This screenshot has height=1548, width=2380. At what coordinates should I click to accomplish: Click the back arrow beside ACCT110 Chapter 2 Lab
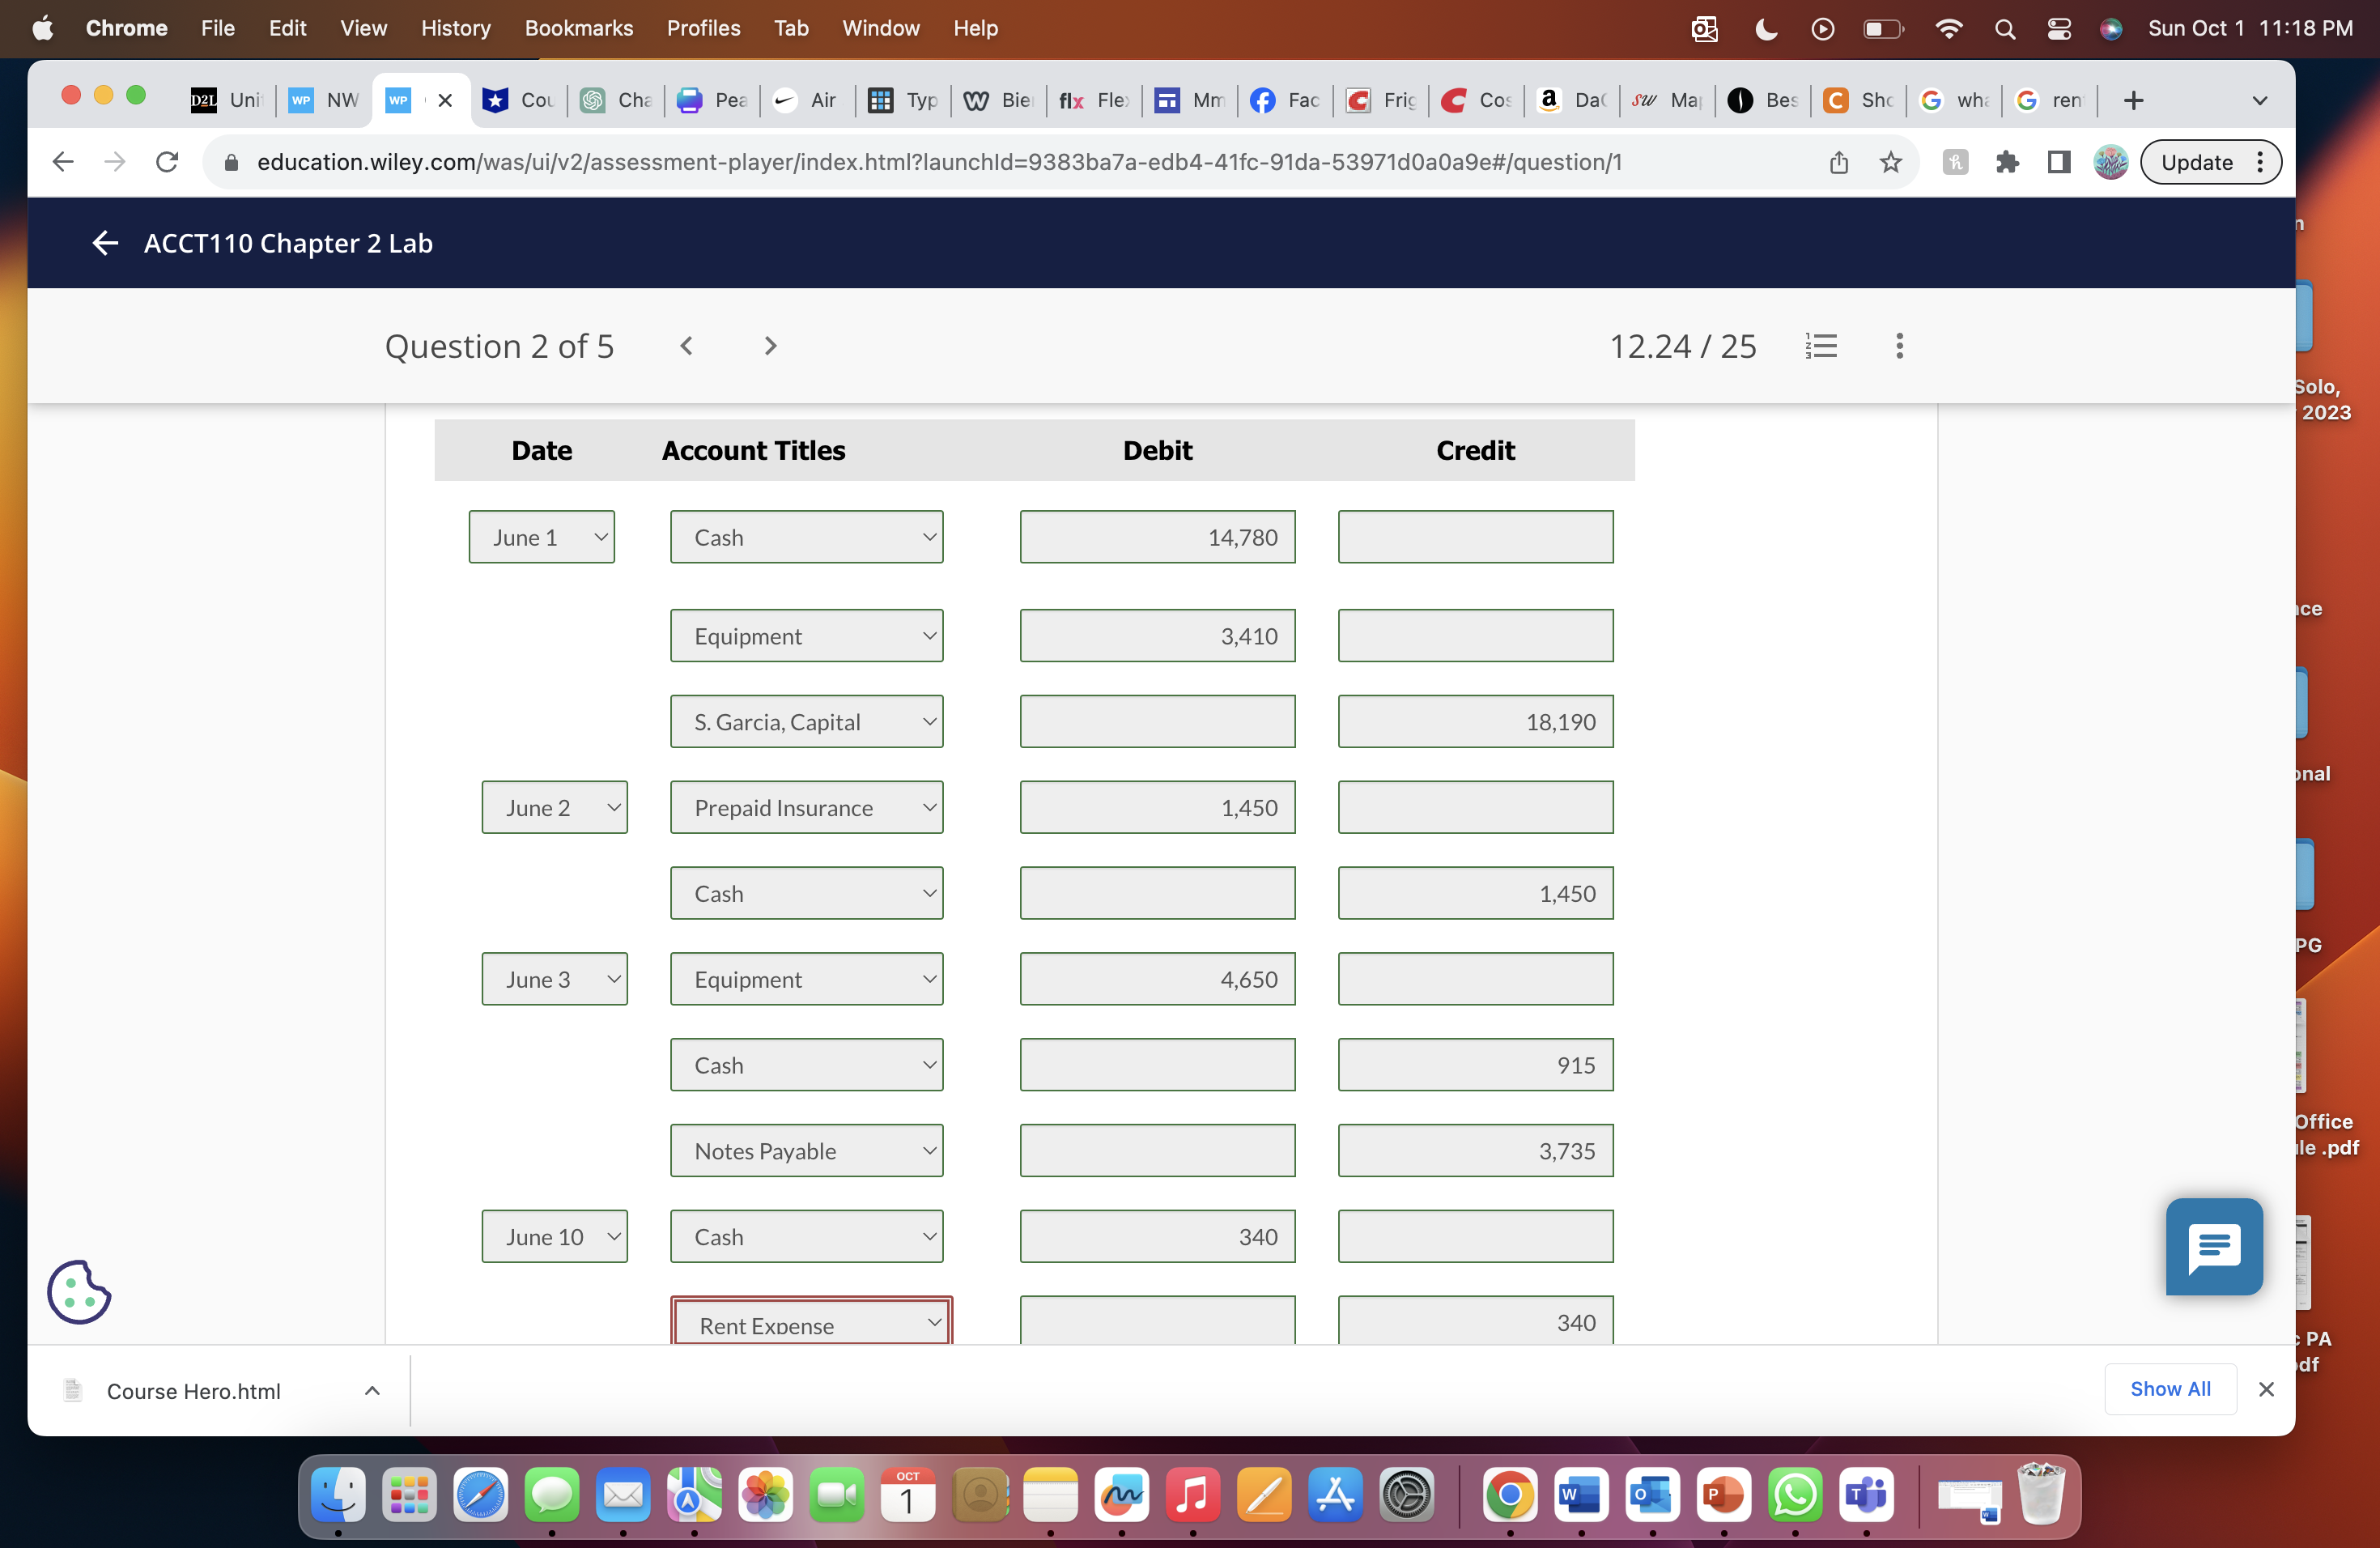[105, 242]
